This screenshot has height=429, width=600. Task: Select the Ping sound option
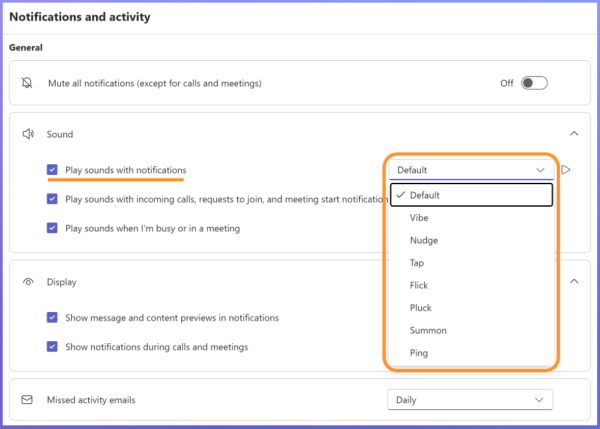point(471,353)
